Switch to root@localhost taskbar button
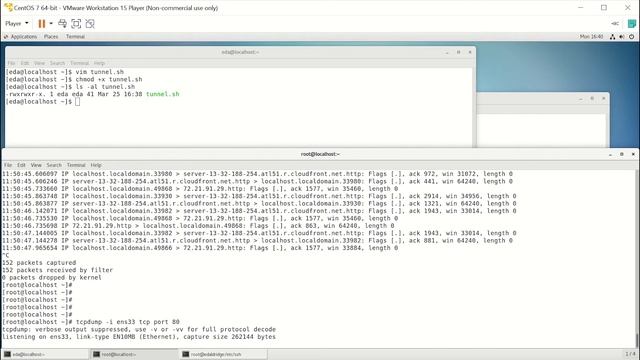The height and width of the screenshot is (360, 640). pyautogui.click(x=134, y=354)
